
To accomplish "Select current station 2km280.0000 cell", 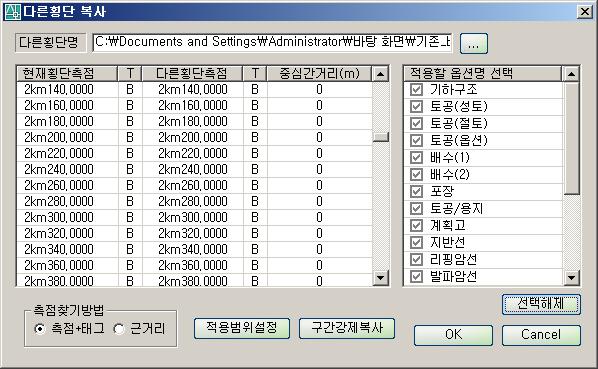I will point(67,202).
